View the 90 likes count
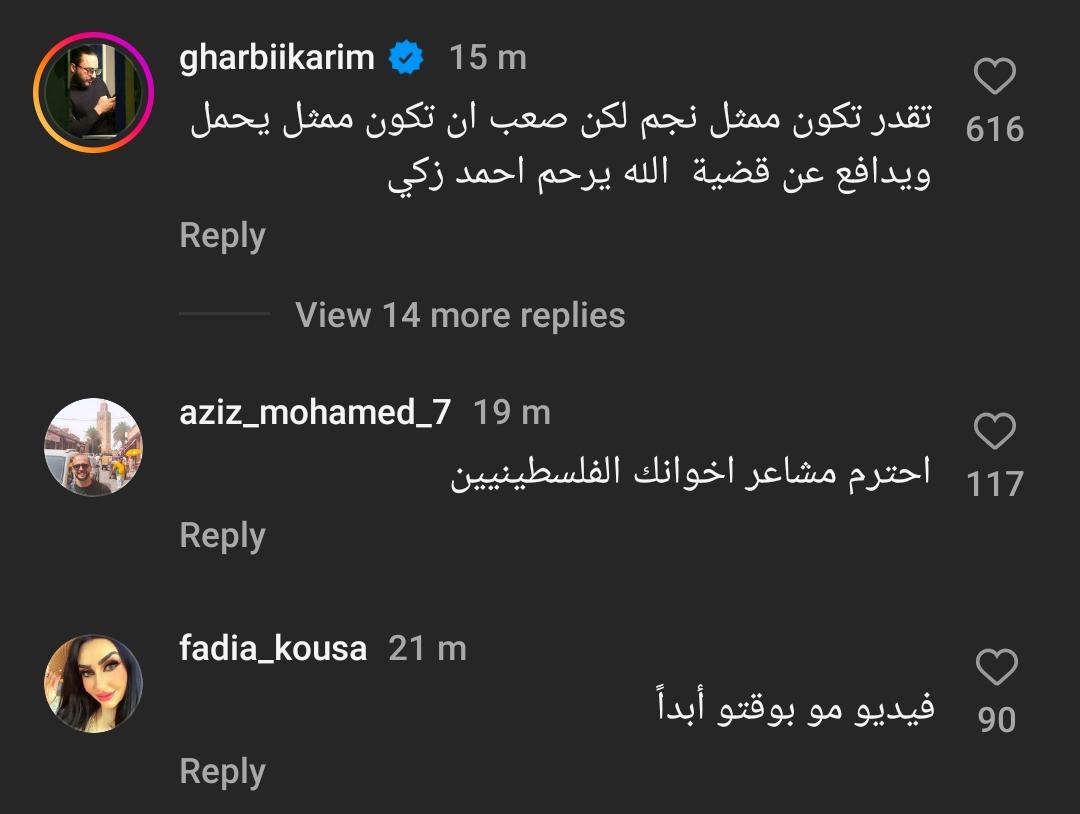1080x814 pixels. pos(996,720)
